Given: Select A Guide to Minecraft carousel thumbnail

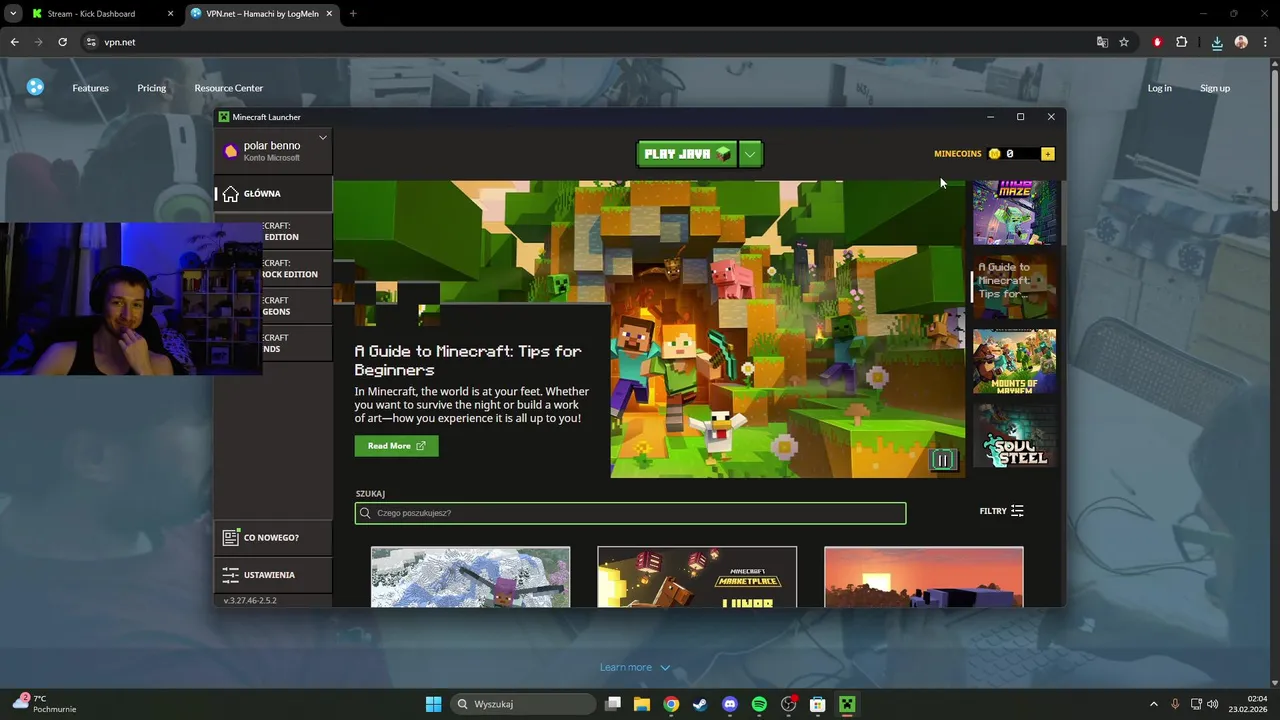Looking at the screenshot, I should (x=1014, y=287).
